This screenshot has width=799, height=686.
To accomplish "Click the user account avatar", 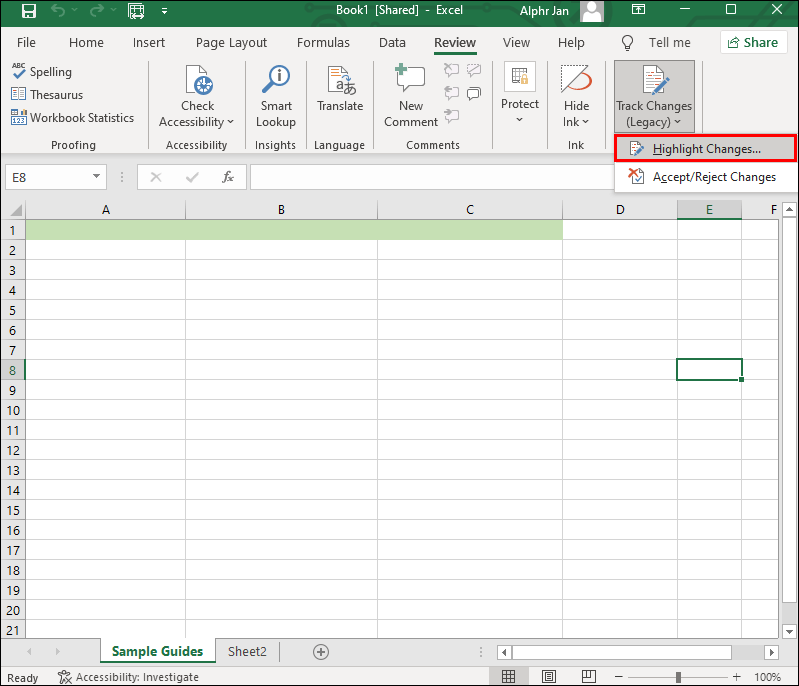I will [592, 11].
